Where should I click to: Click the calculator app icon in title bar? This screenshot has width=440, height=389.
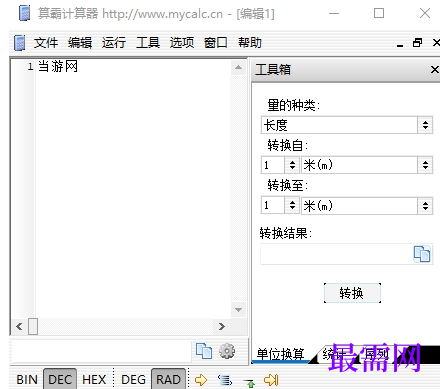point(25,13)
